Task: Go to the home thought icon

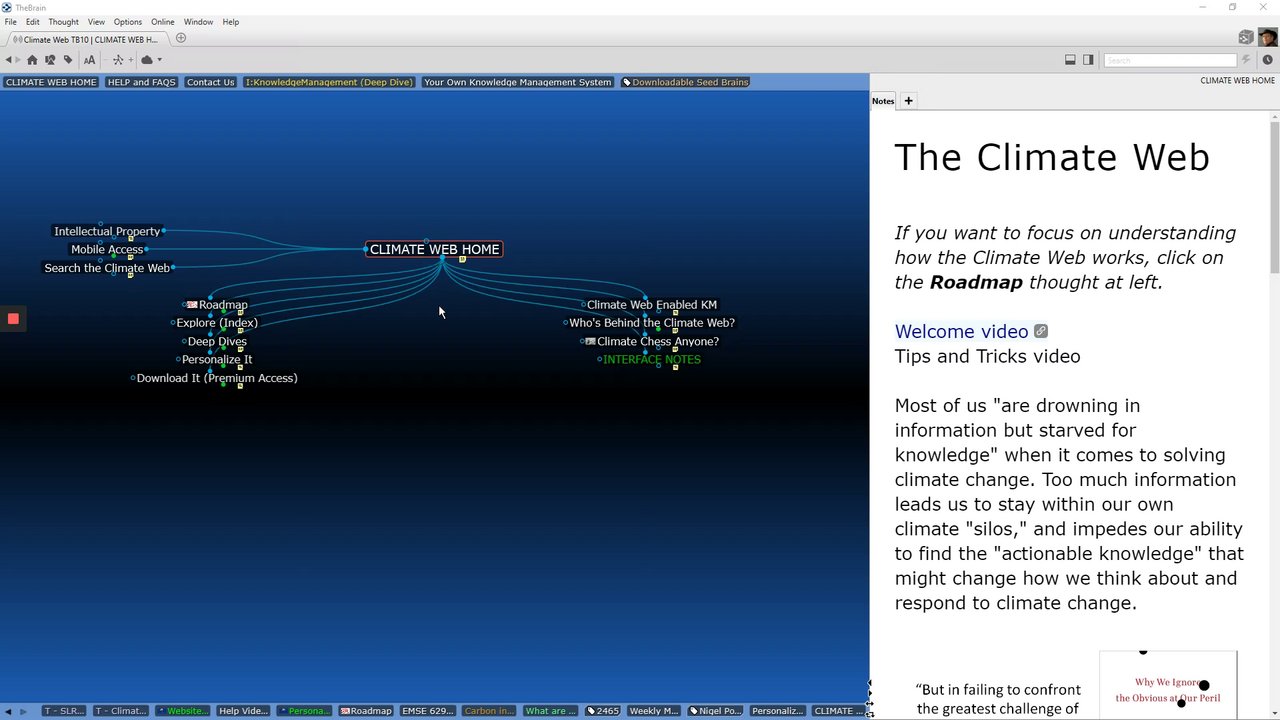Action: point(32,60)
